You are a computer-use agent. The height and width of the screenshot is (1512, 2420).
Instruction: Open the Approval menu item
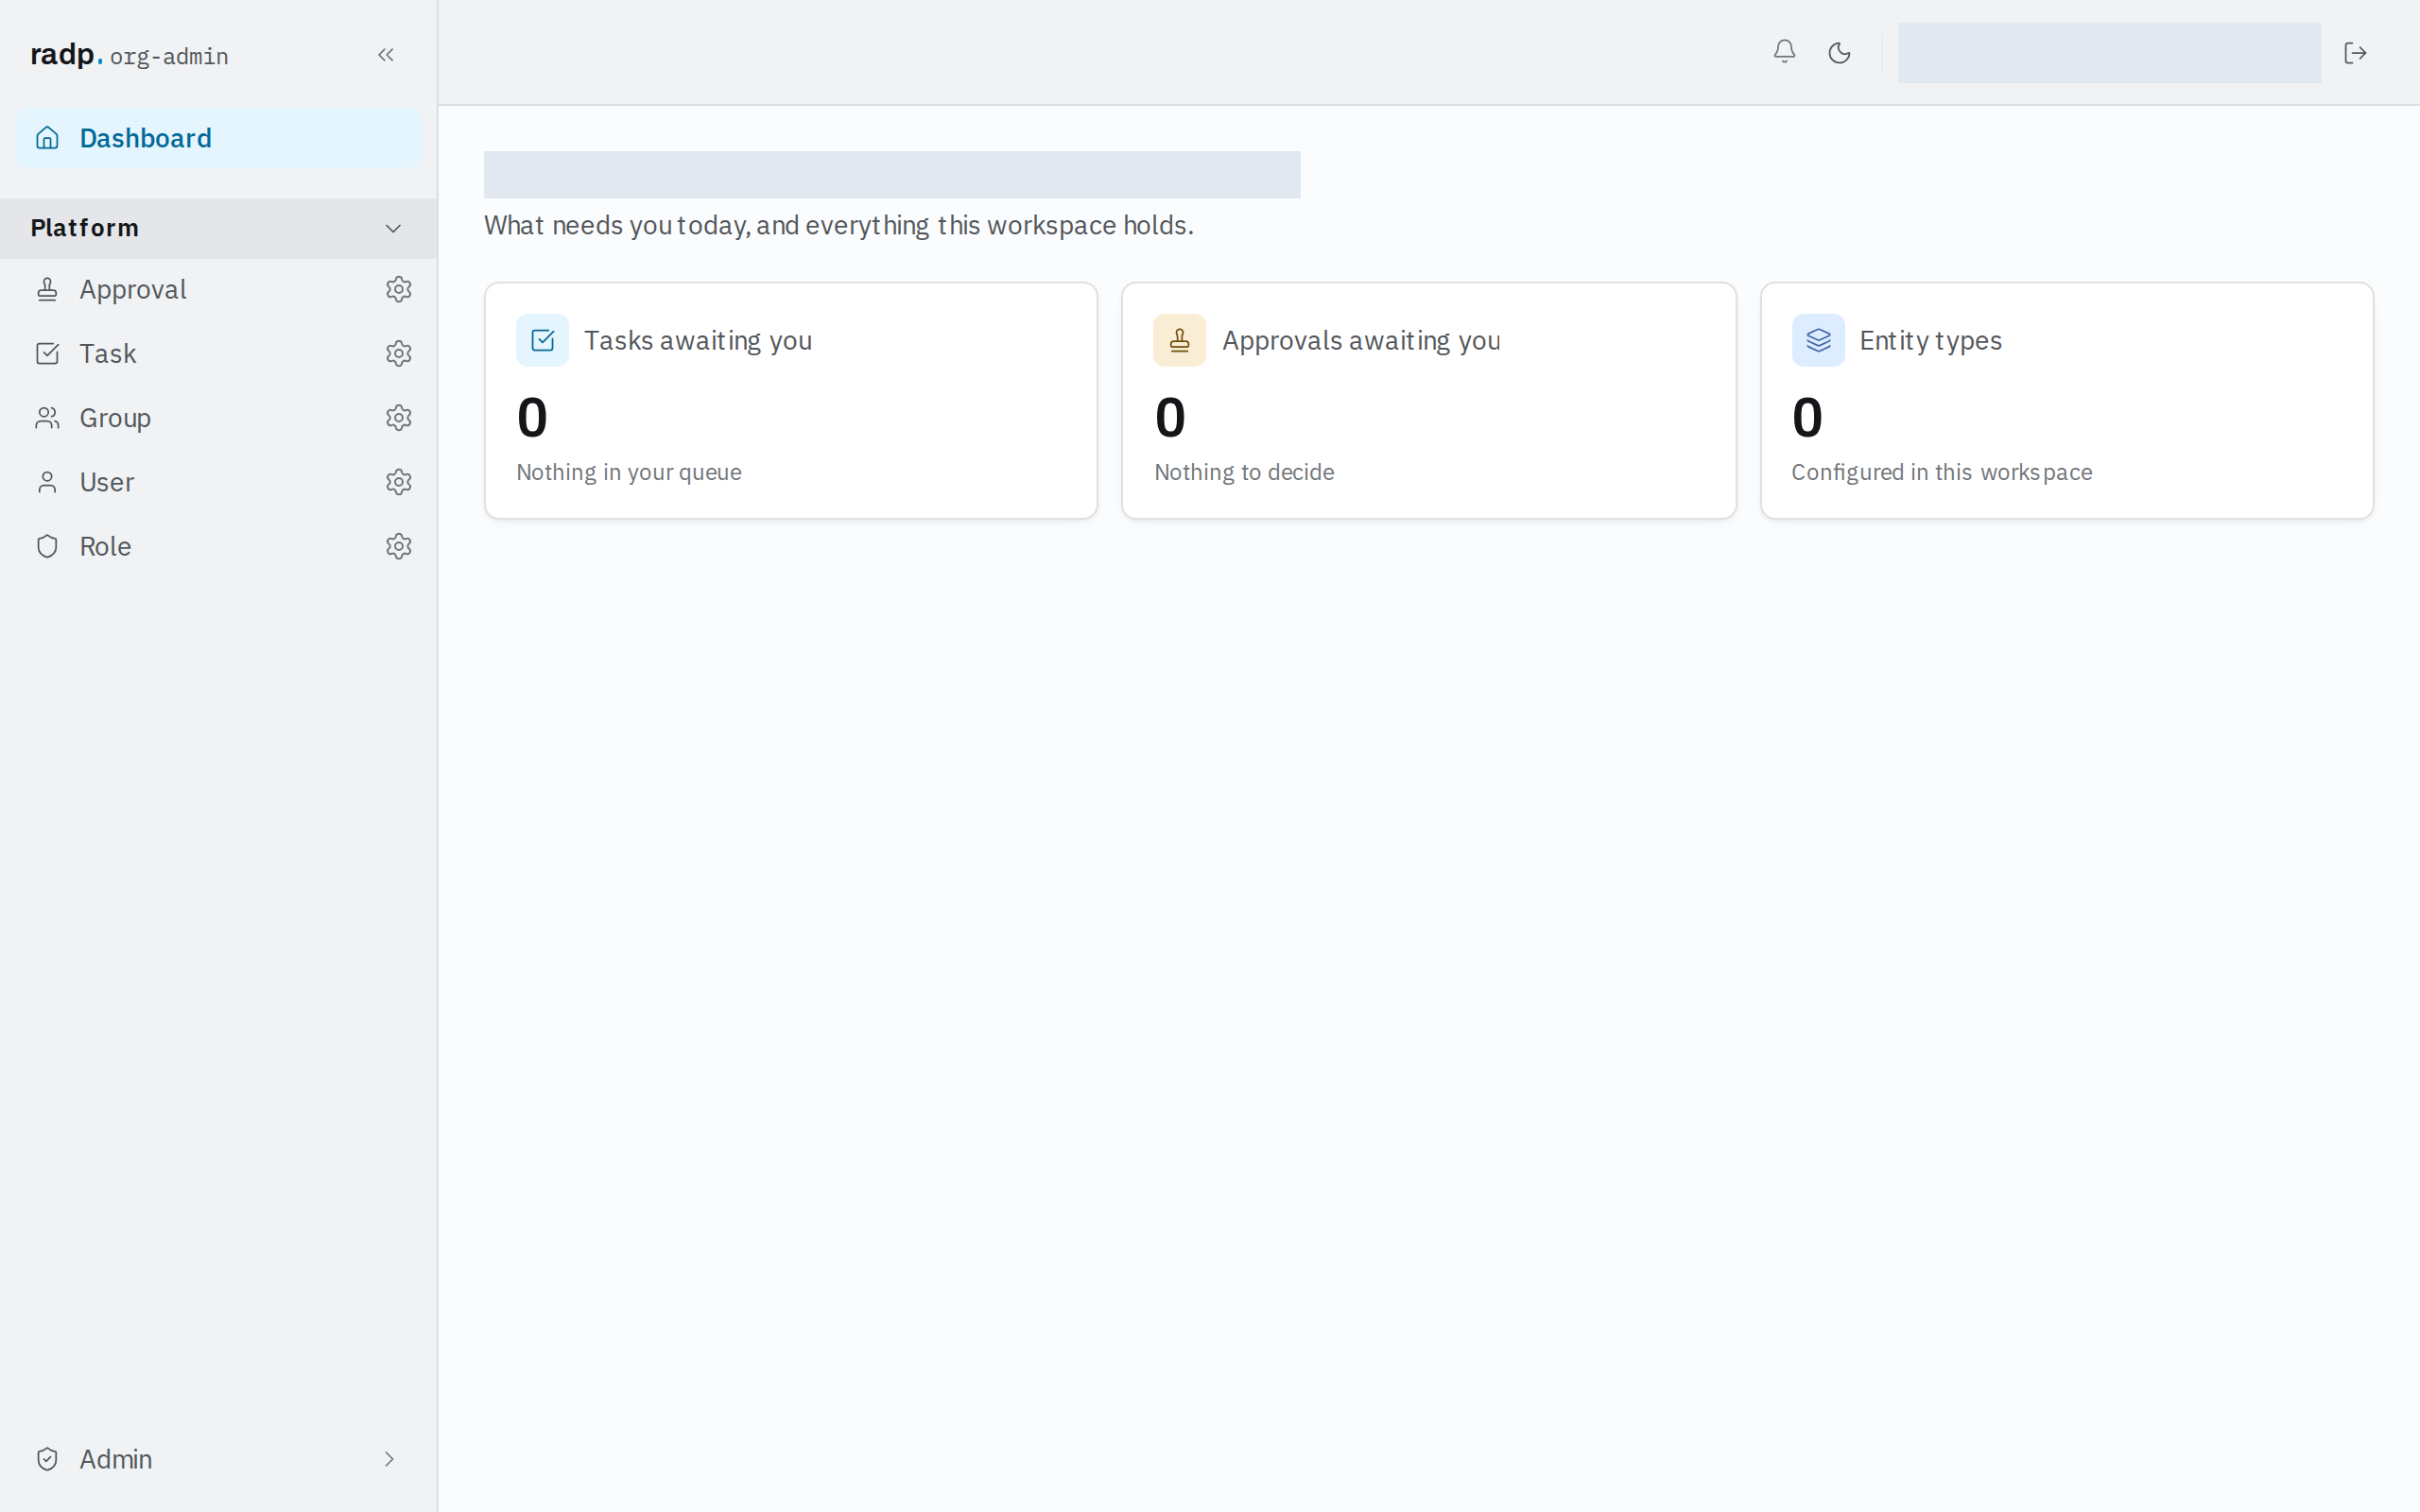(x=133, y=289)
